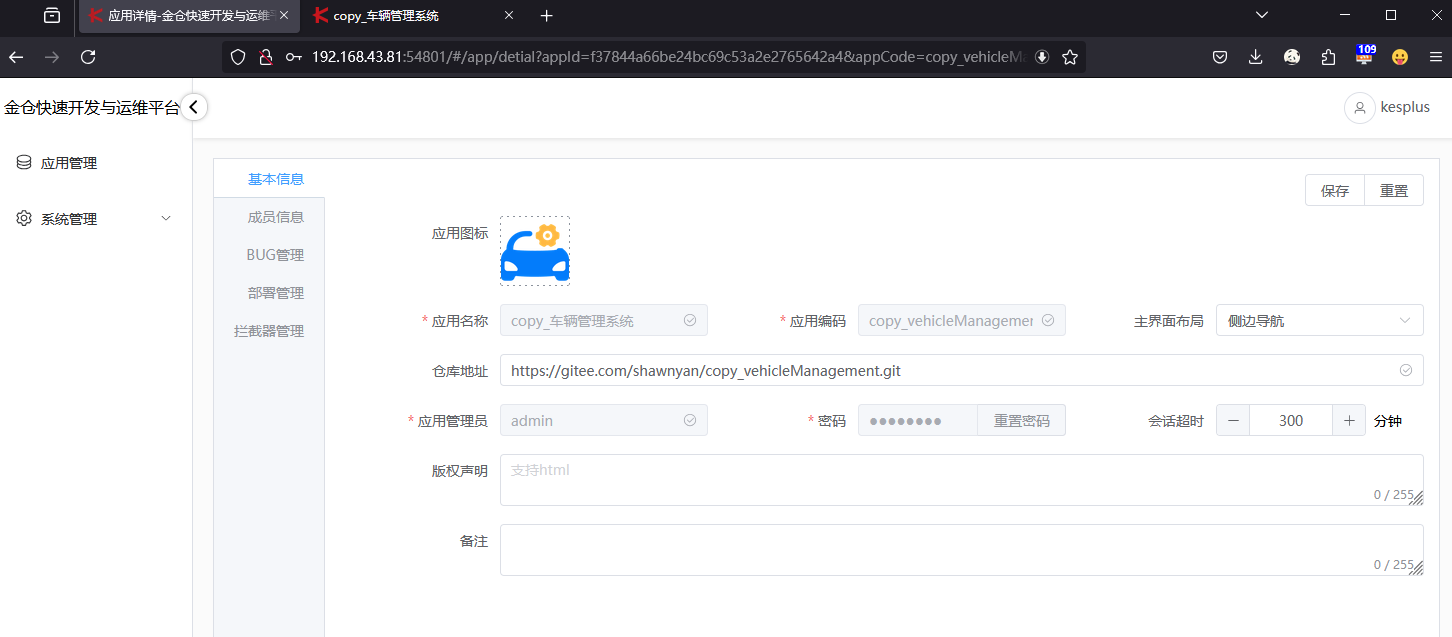Bookmark this page with the star icon
The width and height of the screenshot is (1452, 637).
click(x=1070, y=57)
